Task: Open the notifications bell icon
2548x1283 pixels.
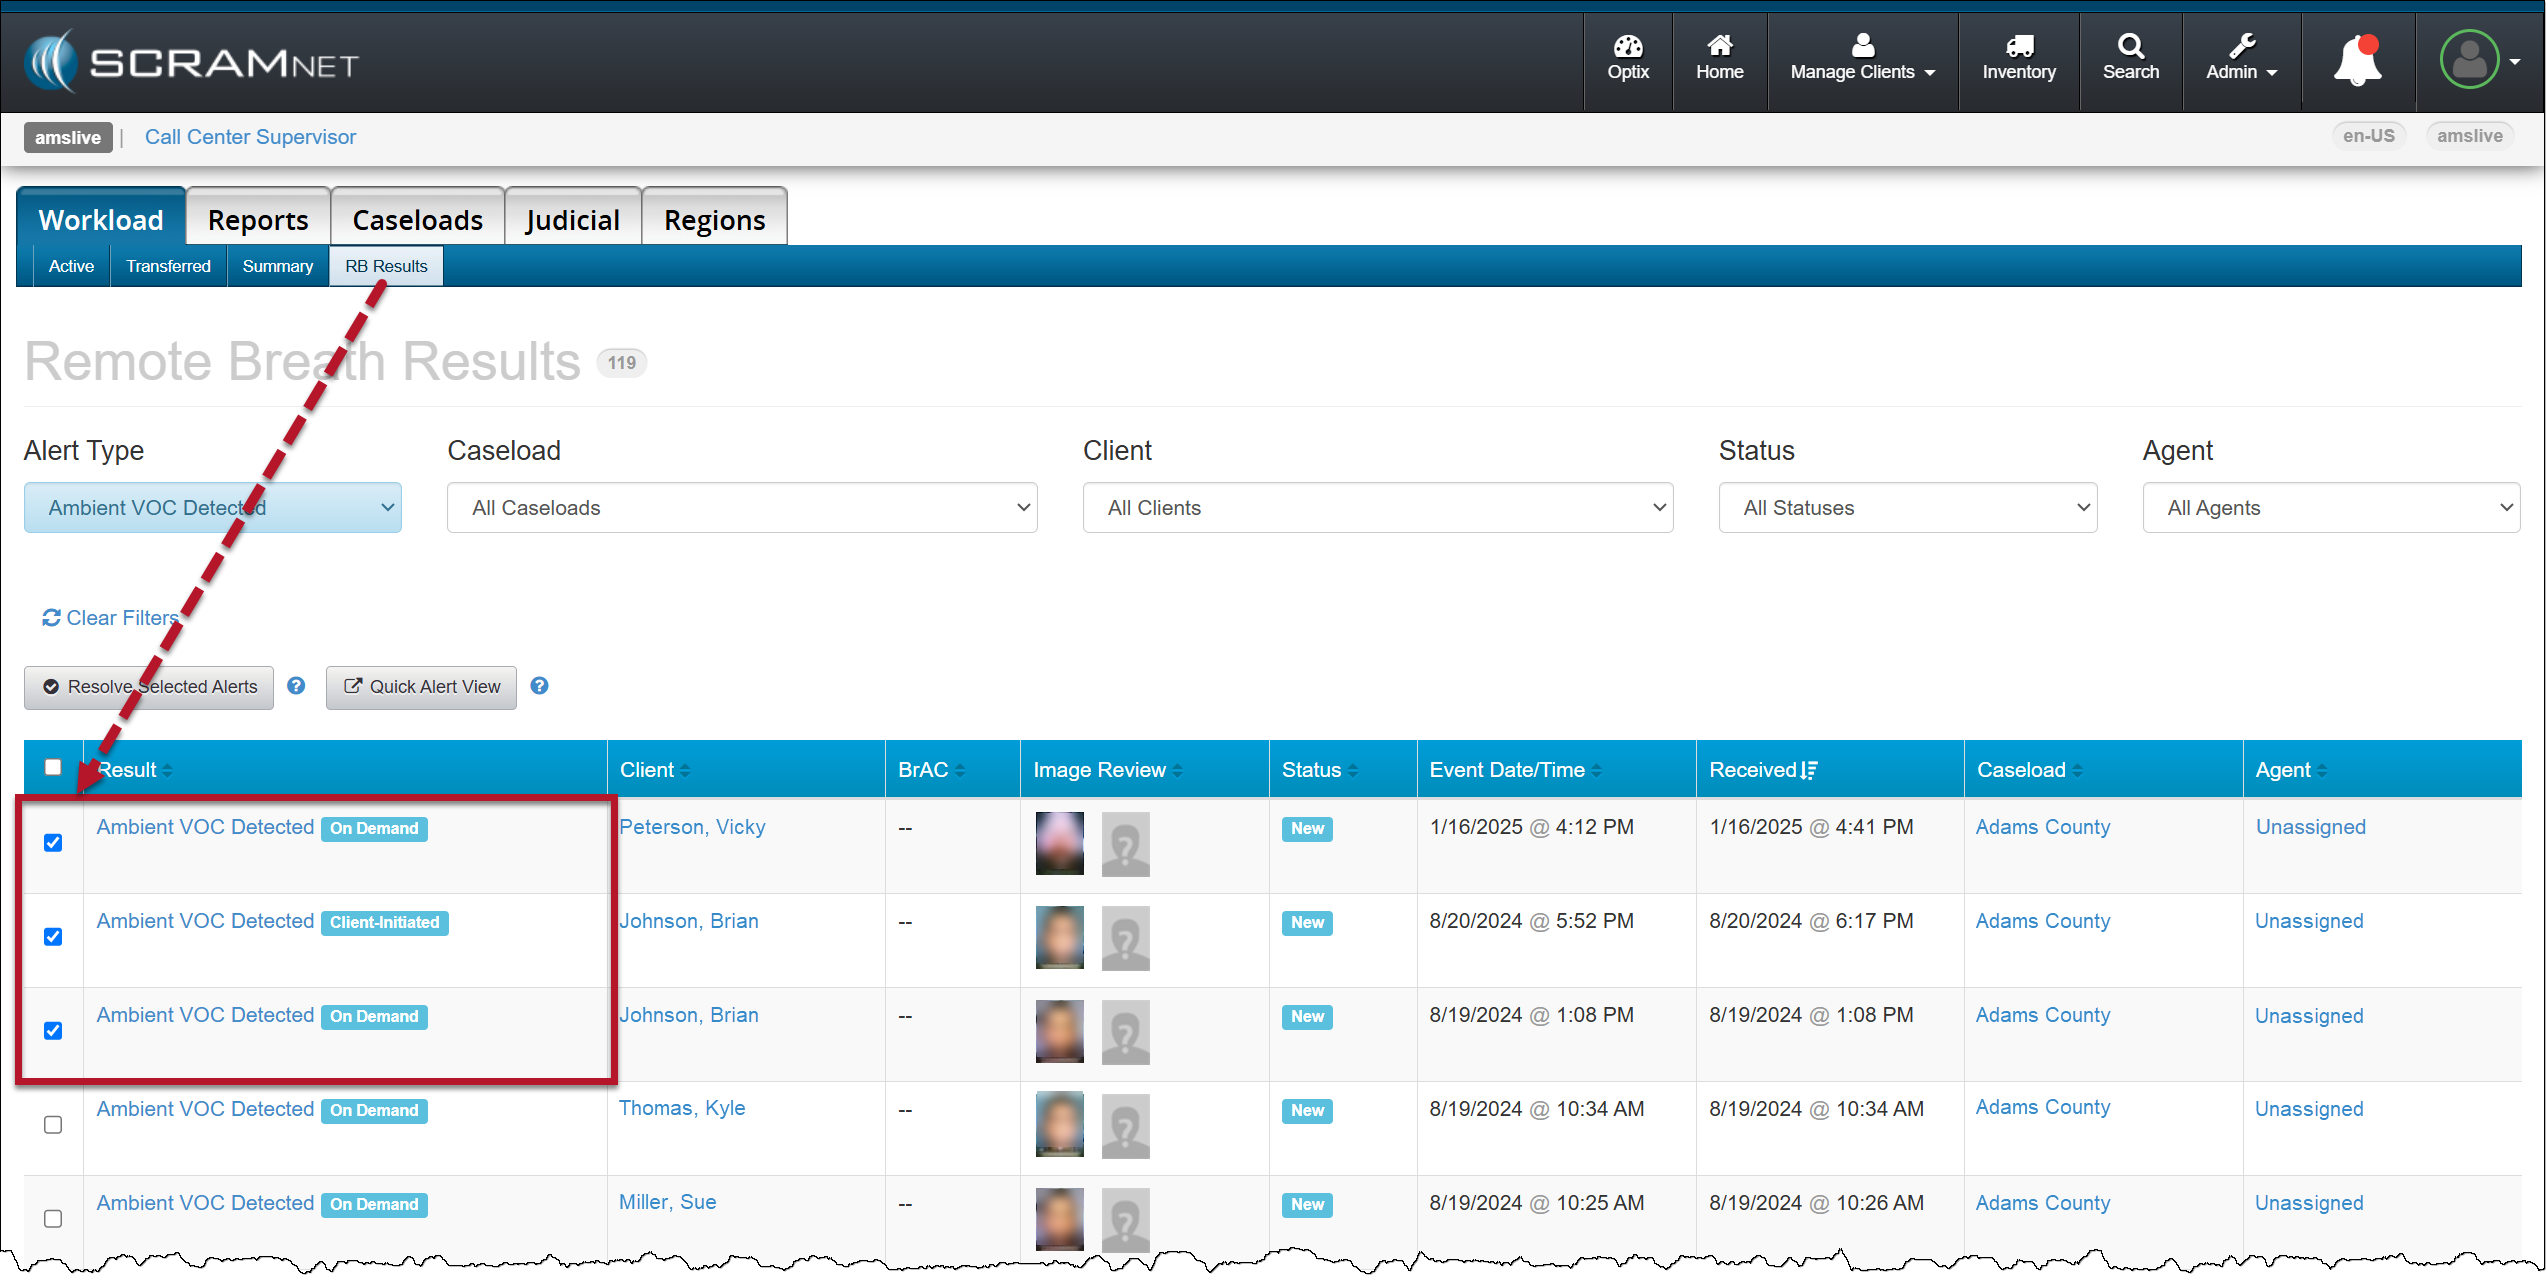Action: coord(2357,62)
